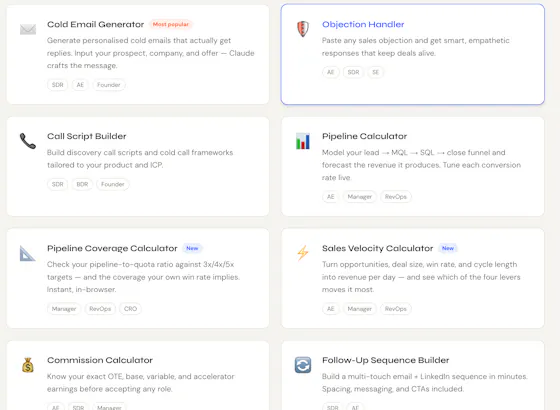The width and height of the screenshot is (560, 410).
Task: Click the telephone icon for Call Script Builder
Action: click(x=28, y=141)
